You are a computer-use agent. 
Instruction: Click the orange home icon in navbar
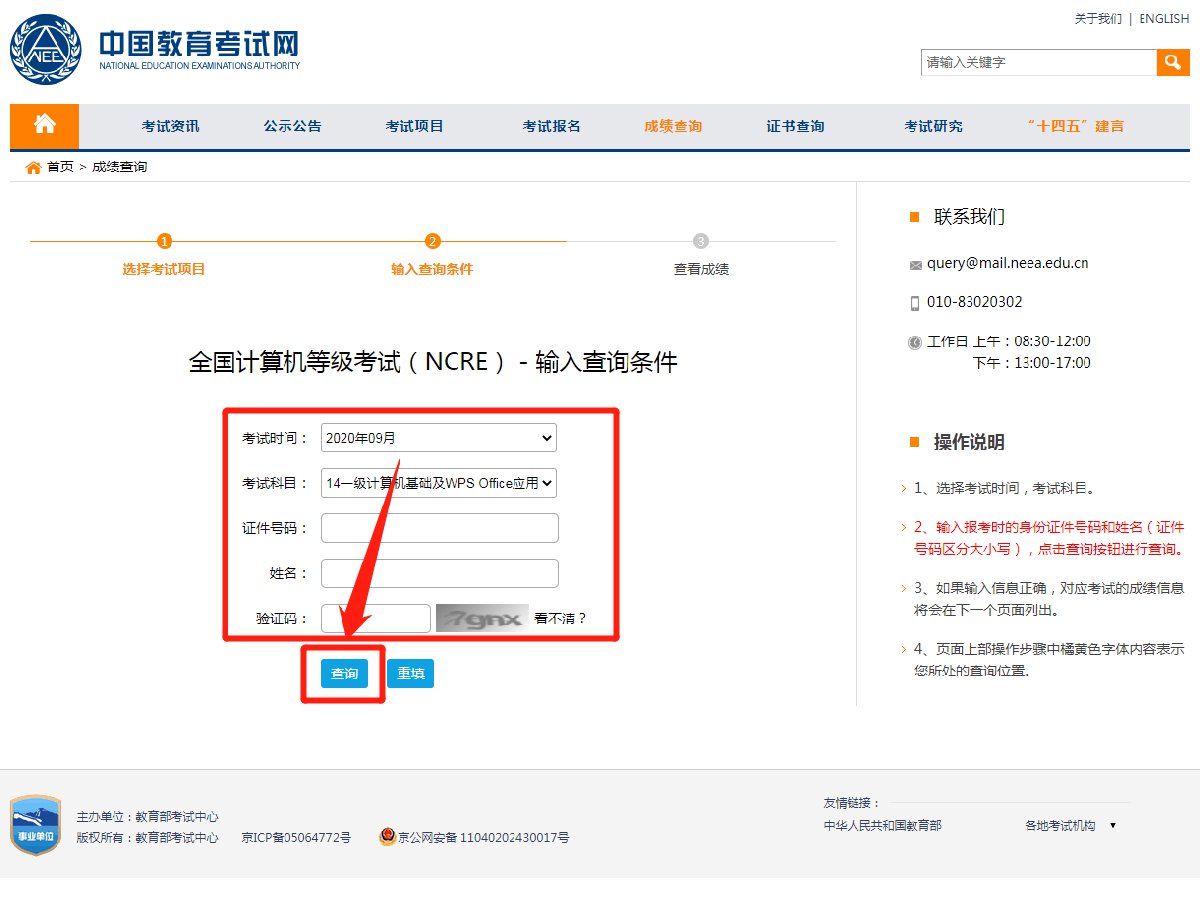44,125
